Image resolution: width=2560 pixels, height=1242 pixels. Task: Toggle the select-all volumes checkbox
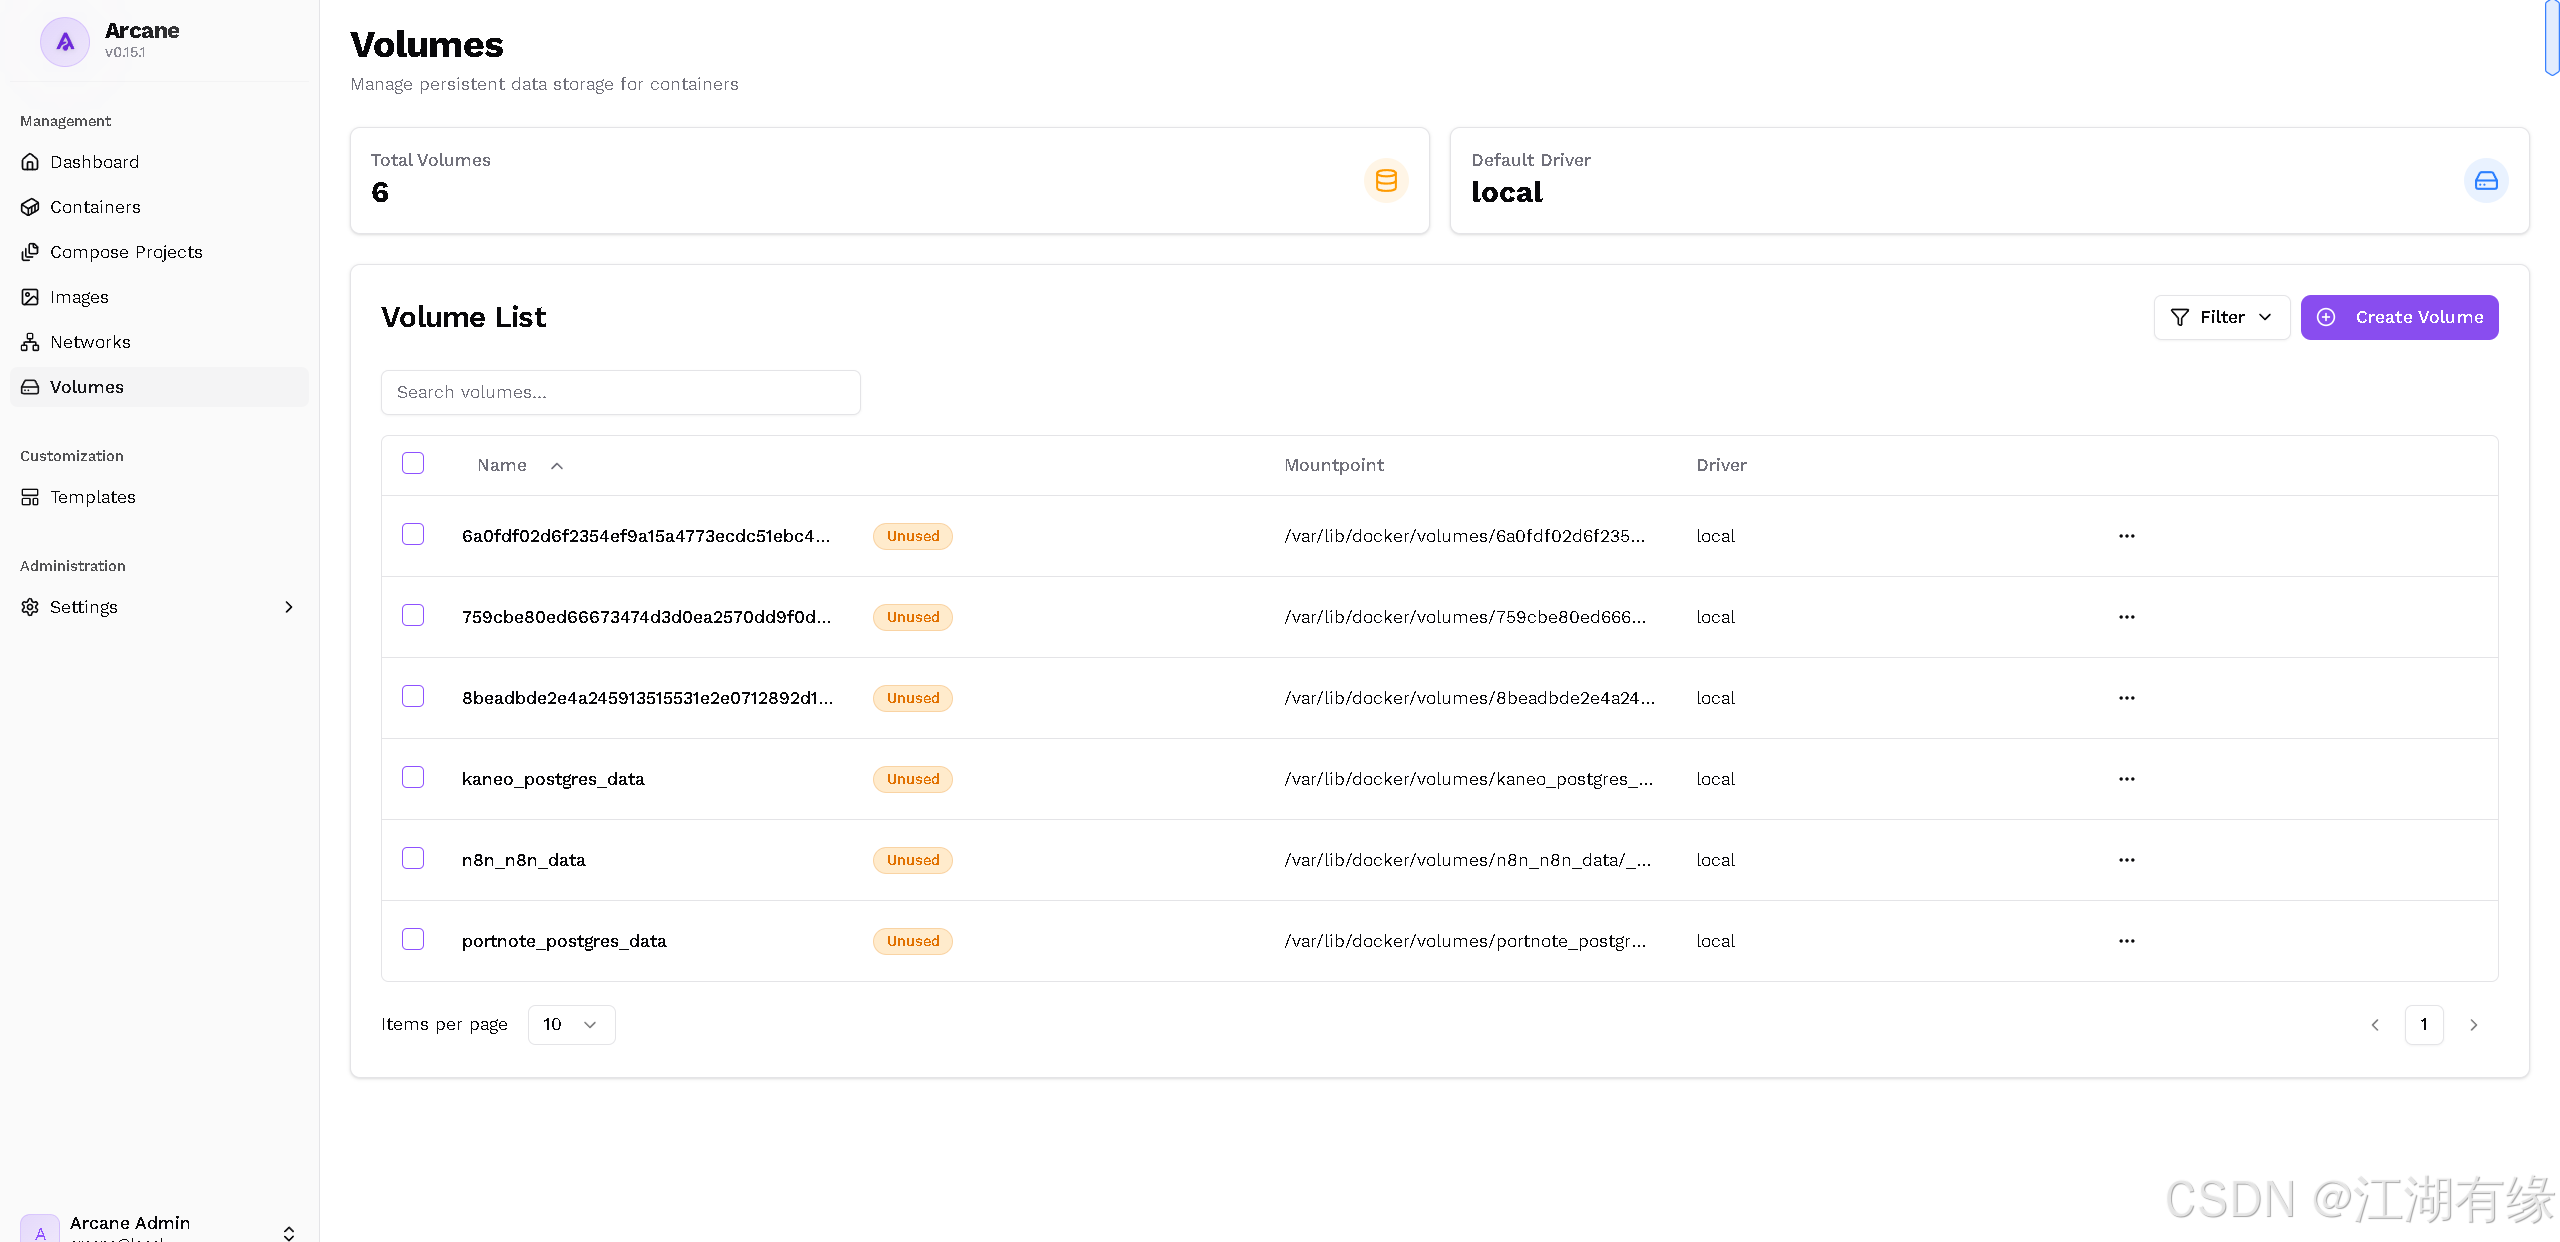(413, 463)
